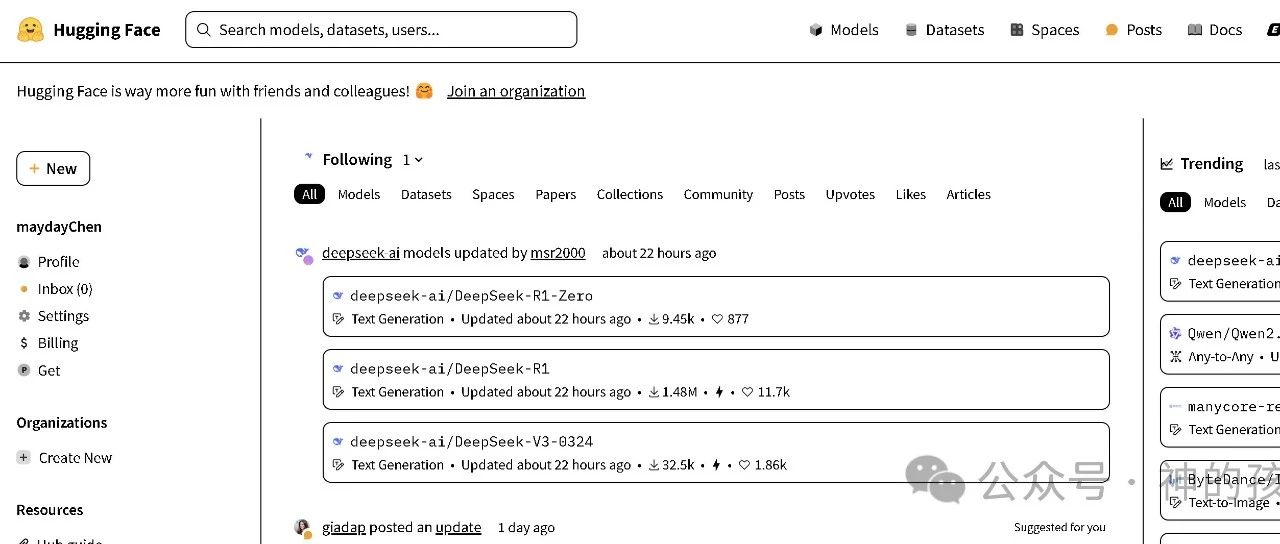Click the New button in sidebar
This screenshot has width=1280, height=544.
pyautogui.click(x=53, y=169)
